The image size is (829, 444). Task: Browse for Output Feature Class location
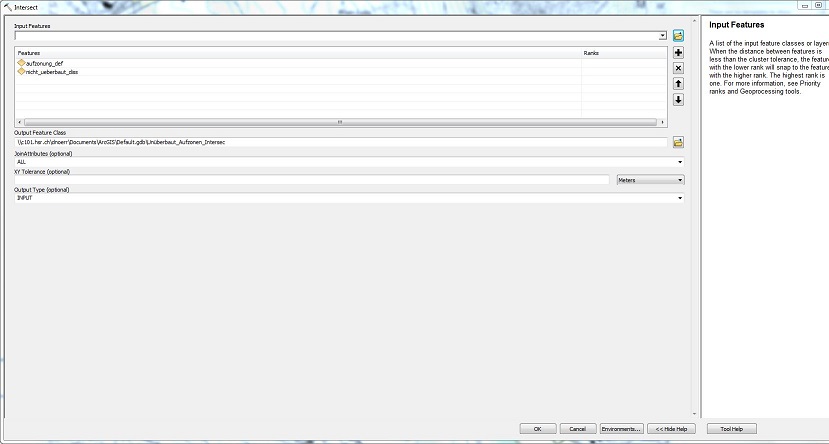[678, 142]
